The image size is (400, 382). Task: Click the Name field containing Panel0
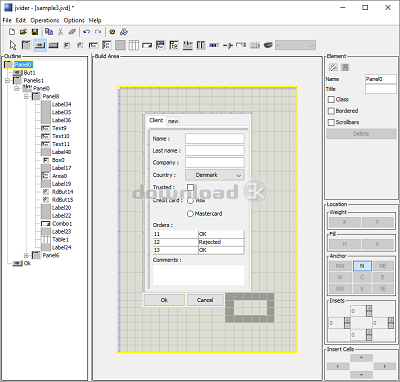(x=381, y=79)
